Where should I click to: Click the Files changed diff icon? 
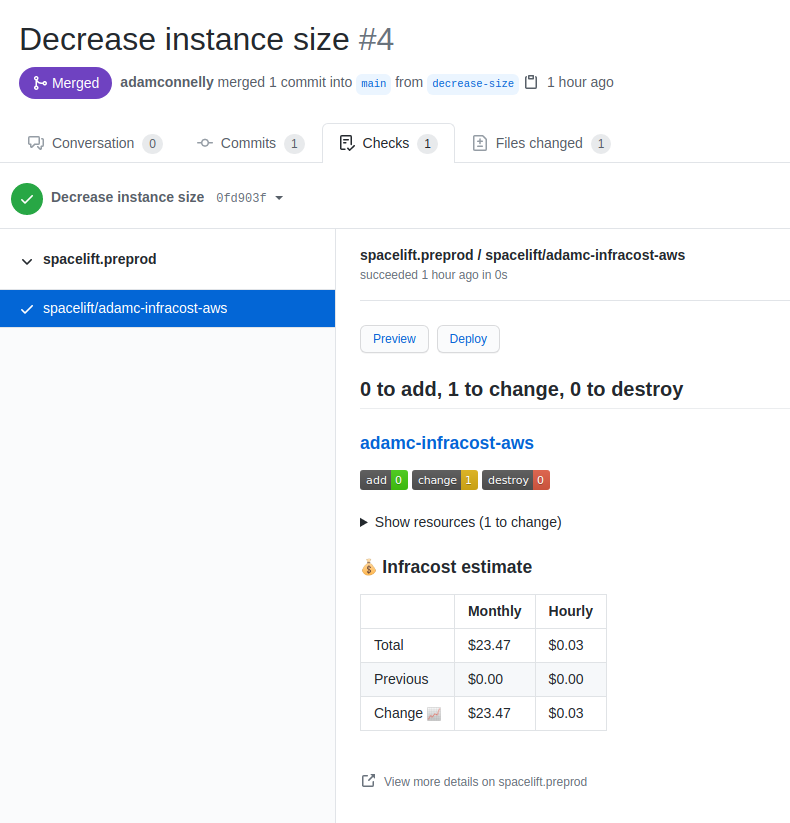pyautogui.click(x=480, y=143)
